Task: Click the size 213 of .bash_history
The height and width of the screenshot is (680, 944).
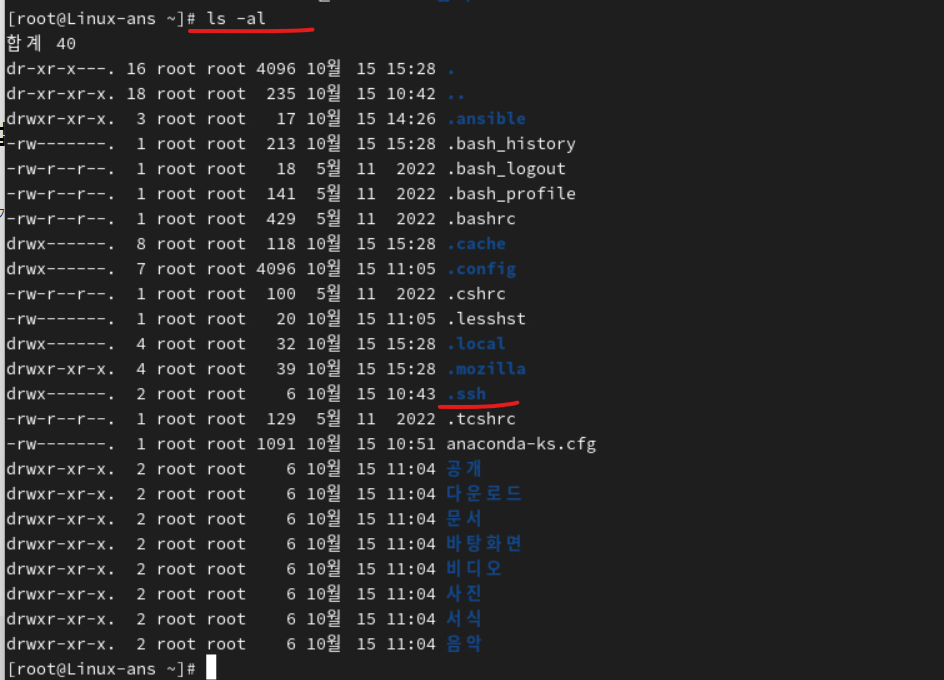Action: (x=281, y=144)
